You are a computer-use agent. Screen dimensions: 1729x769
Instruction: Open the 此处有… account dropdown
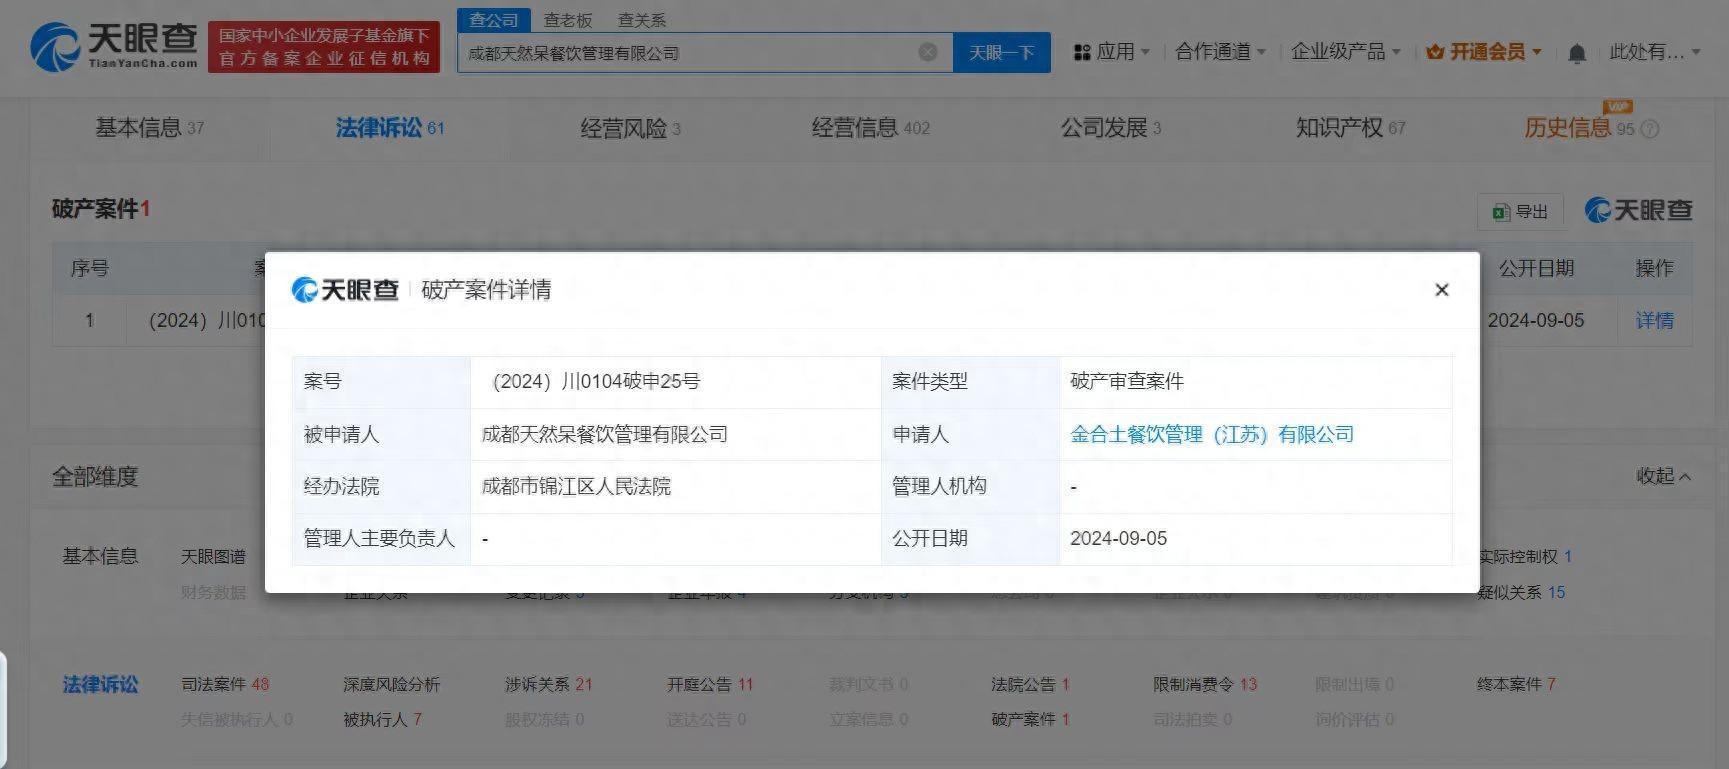1654,52
